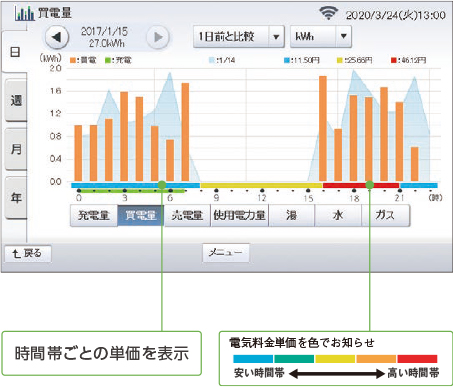
Task: Click the Wi-Fi signal status icon
Action: [x=328, y=13]
